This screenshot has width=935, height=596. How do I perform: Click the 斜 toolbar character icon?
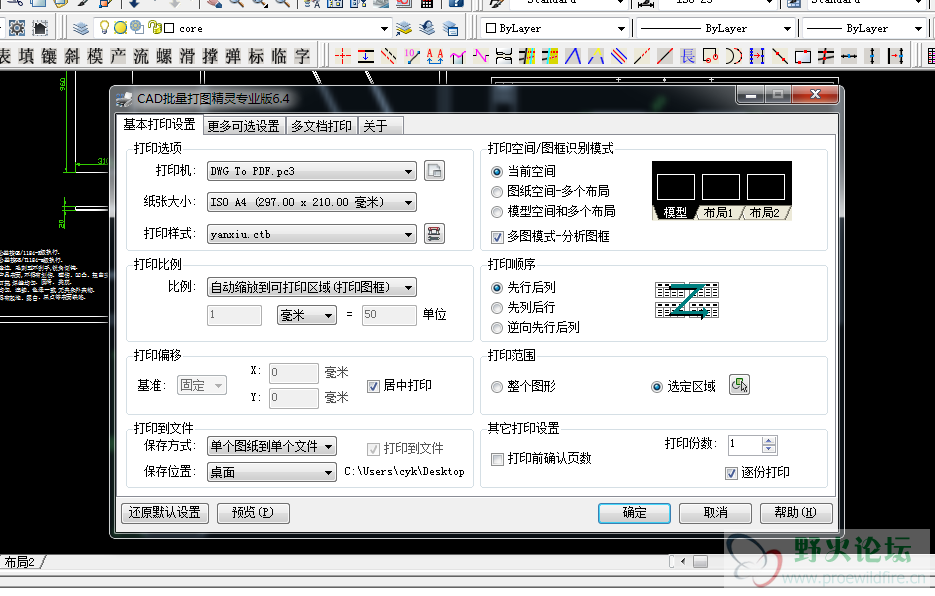coord(72,56)
